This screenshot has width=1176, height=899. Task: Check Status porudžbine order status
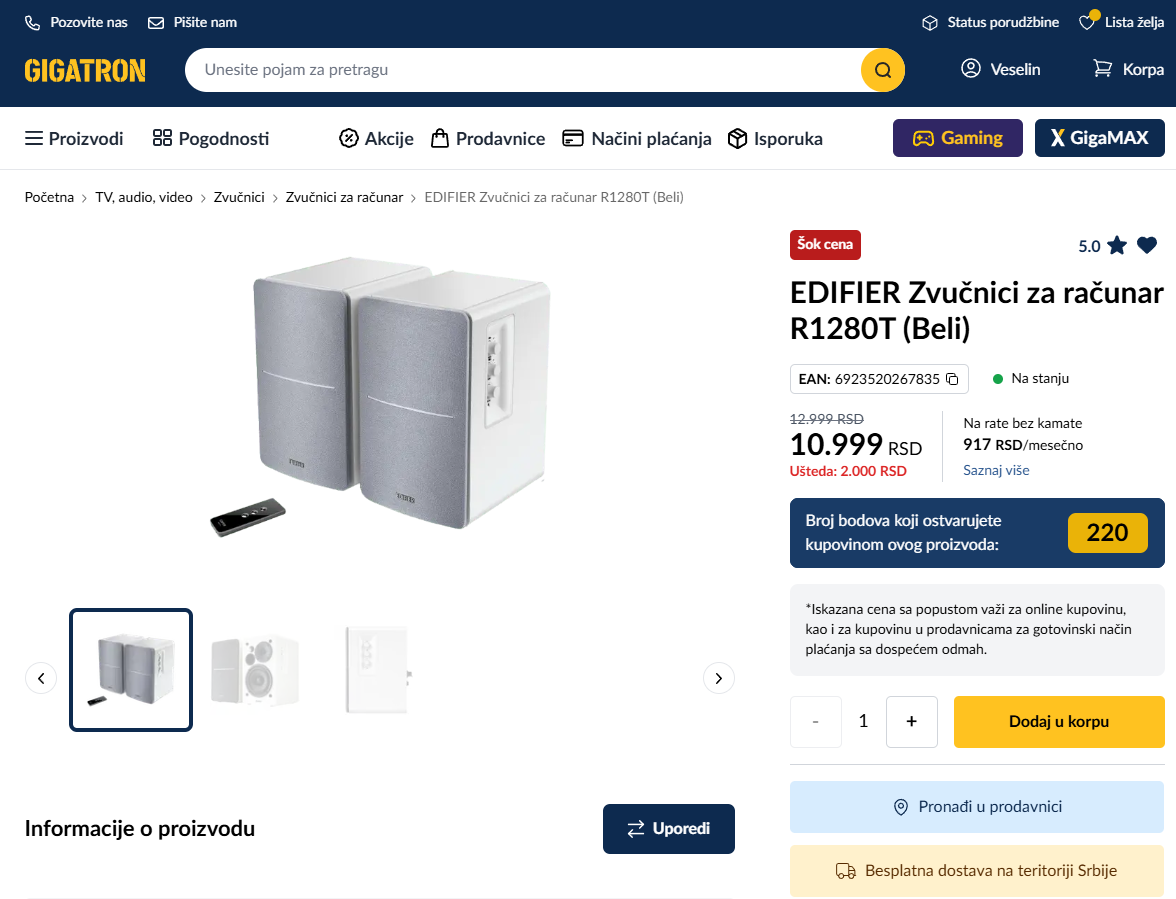tap(990, 22)
